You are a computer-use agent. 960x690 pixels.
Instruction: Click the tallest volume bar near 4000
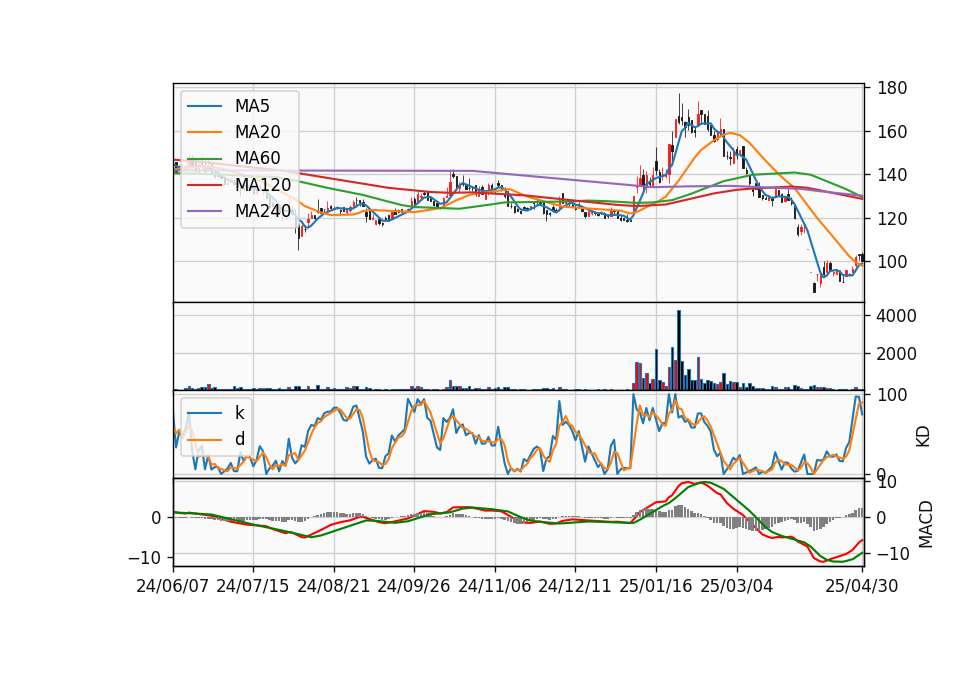point(678,350)
